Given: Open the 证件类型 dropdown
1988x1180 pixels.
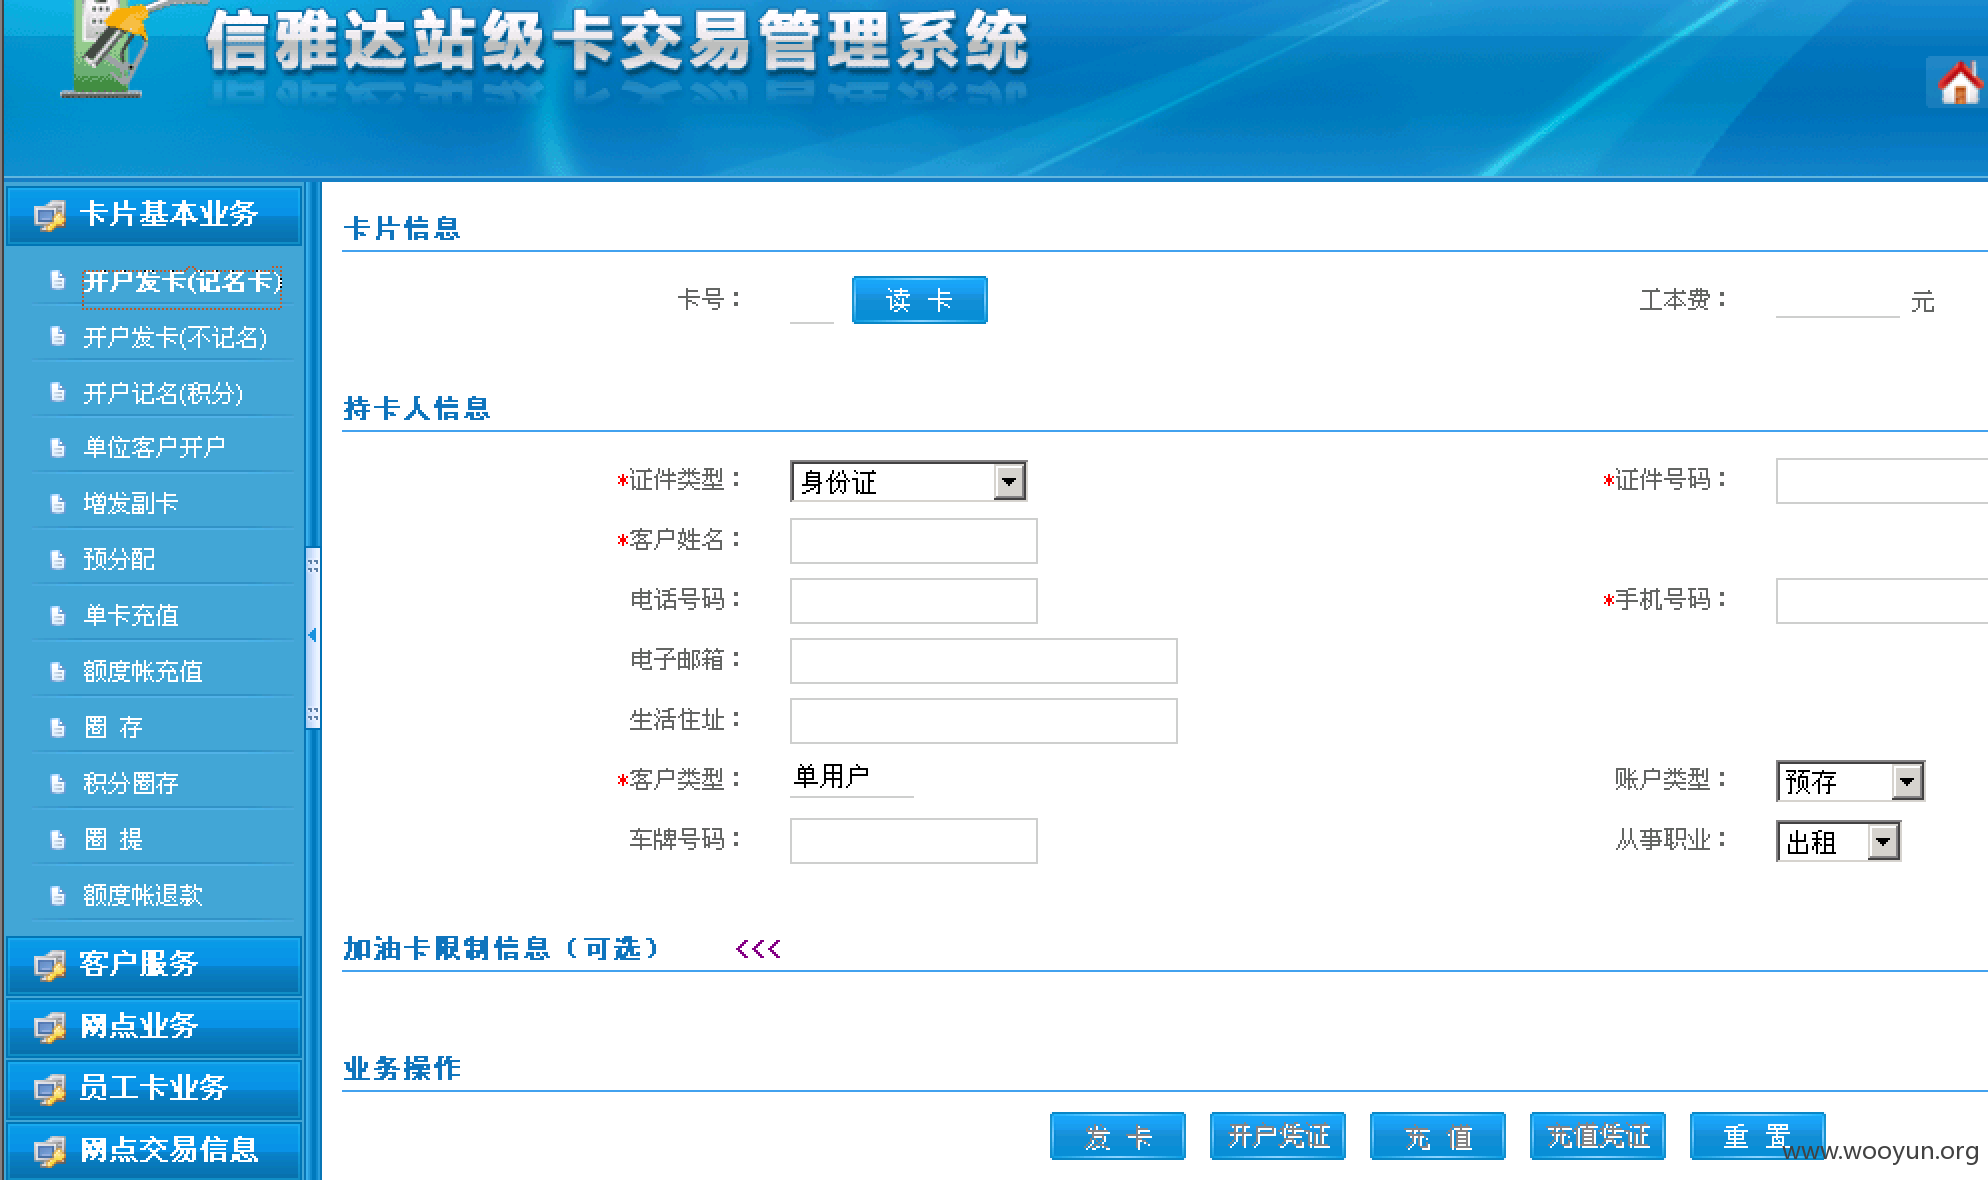Looking at the screenshot, I should click(908, 481).
